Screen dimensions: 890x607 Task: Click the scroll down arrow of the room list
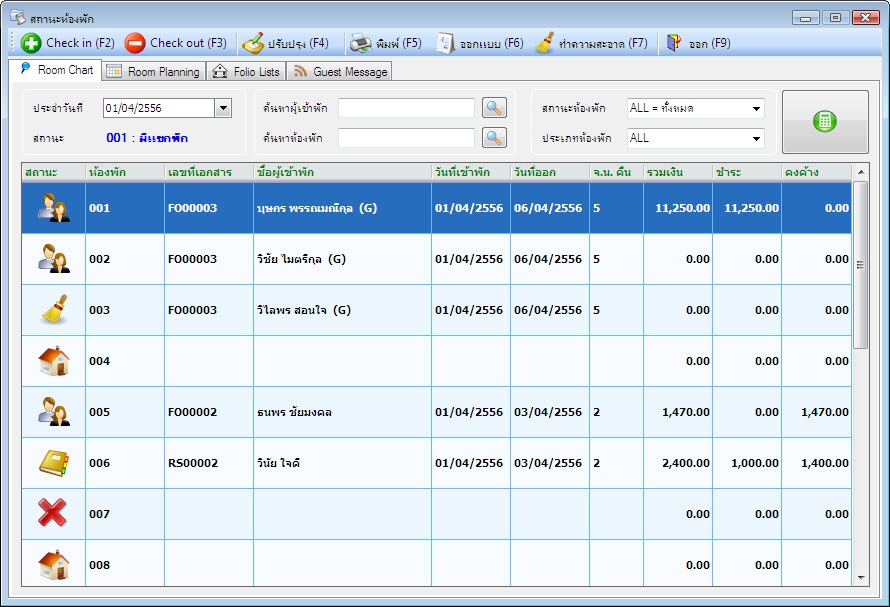[861, 577]
